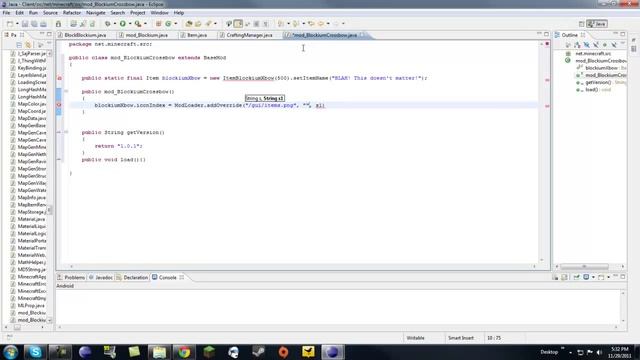640x360 pixels.
Task: Click the error marker beside blockiumXbow.iconIndex line
Action: pos(59,105)
